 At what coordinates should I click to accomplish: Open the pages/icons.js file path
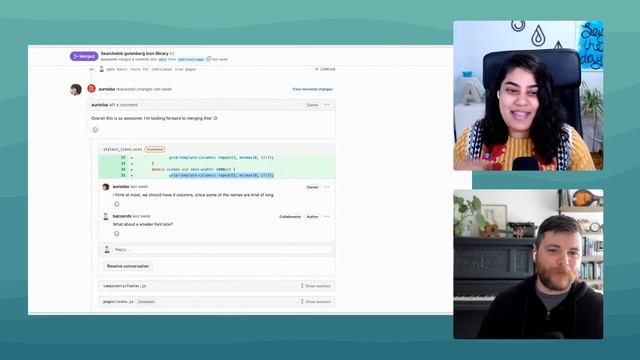pos(118,302)
